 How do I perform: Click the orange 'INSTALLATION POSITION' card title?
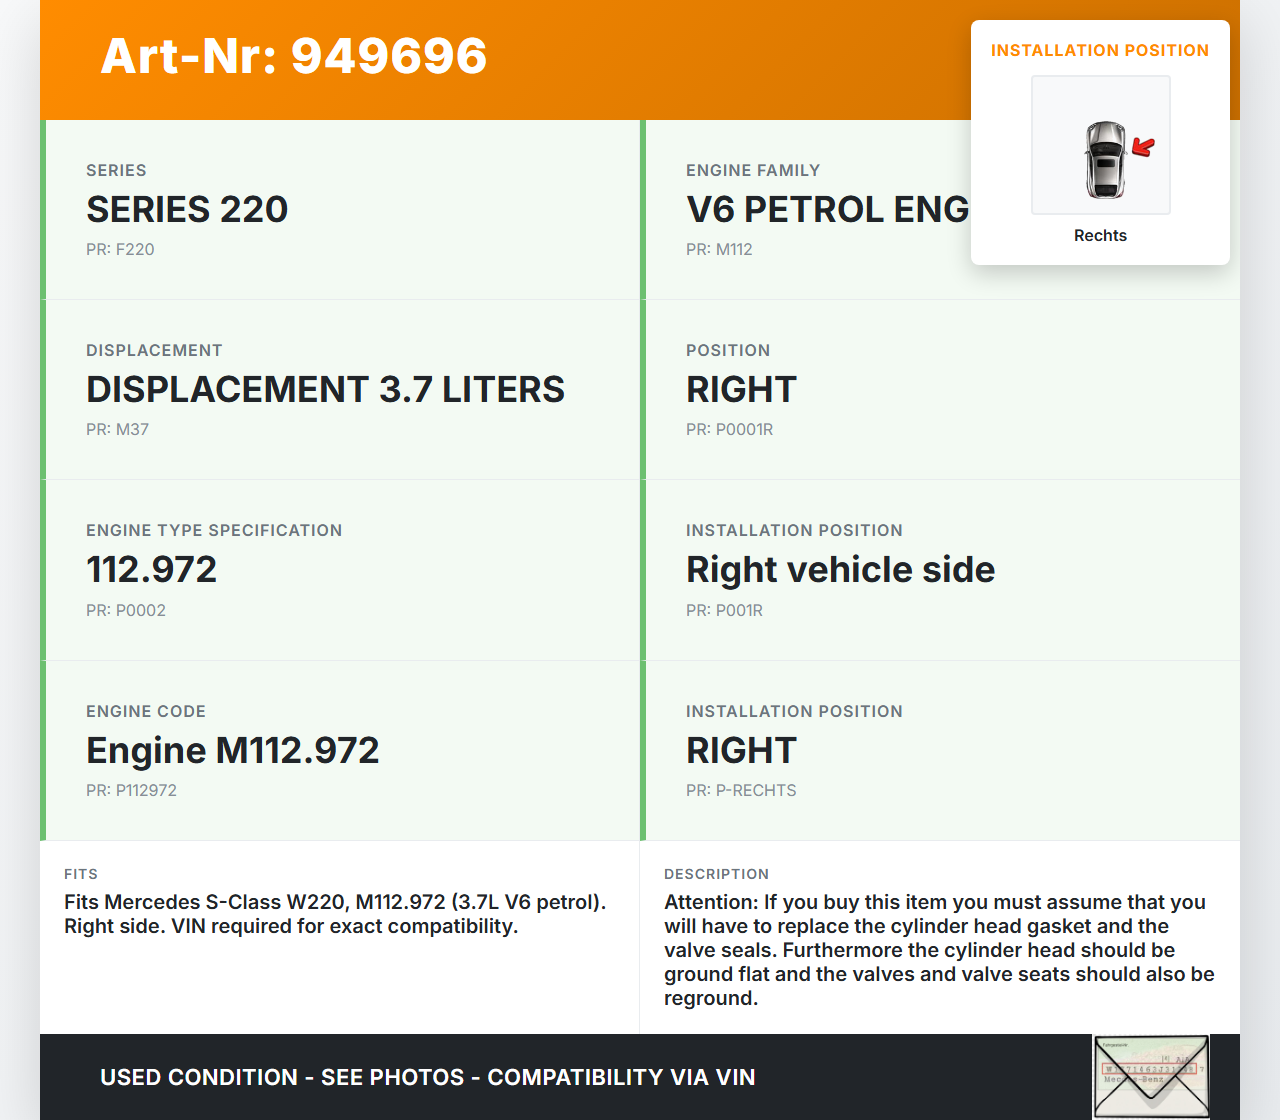pyautogui.click(x=1100, y=50)
